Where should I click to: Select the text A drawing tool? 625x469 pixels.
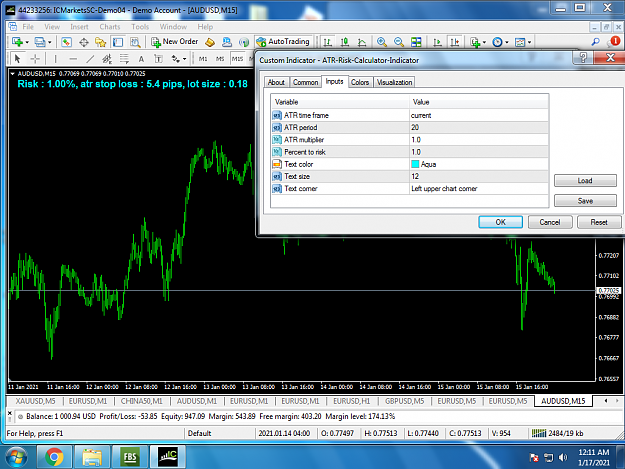[141, 59]
